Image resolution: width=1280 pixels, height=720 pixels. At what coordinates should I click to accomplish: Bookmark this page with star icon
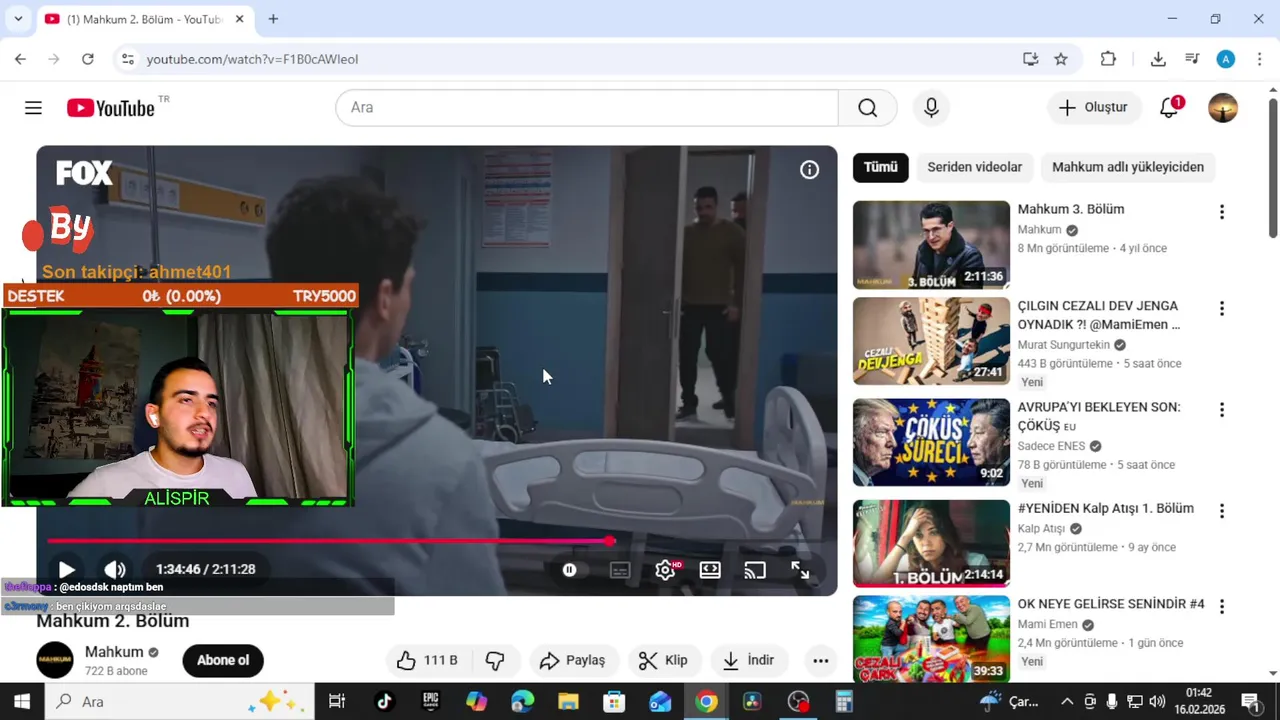(x=1061, y=59)
